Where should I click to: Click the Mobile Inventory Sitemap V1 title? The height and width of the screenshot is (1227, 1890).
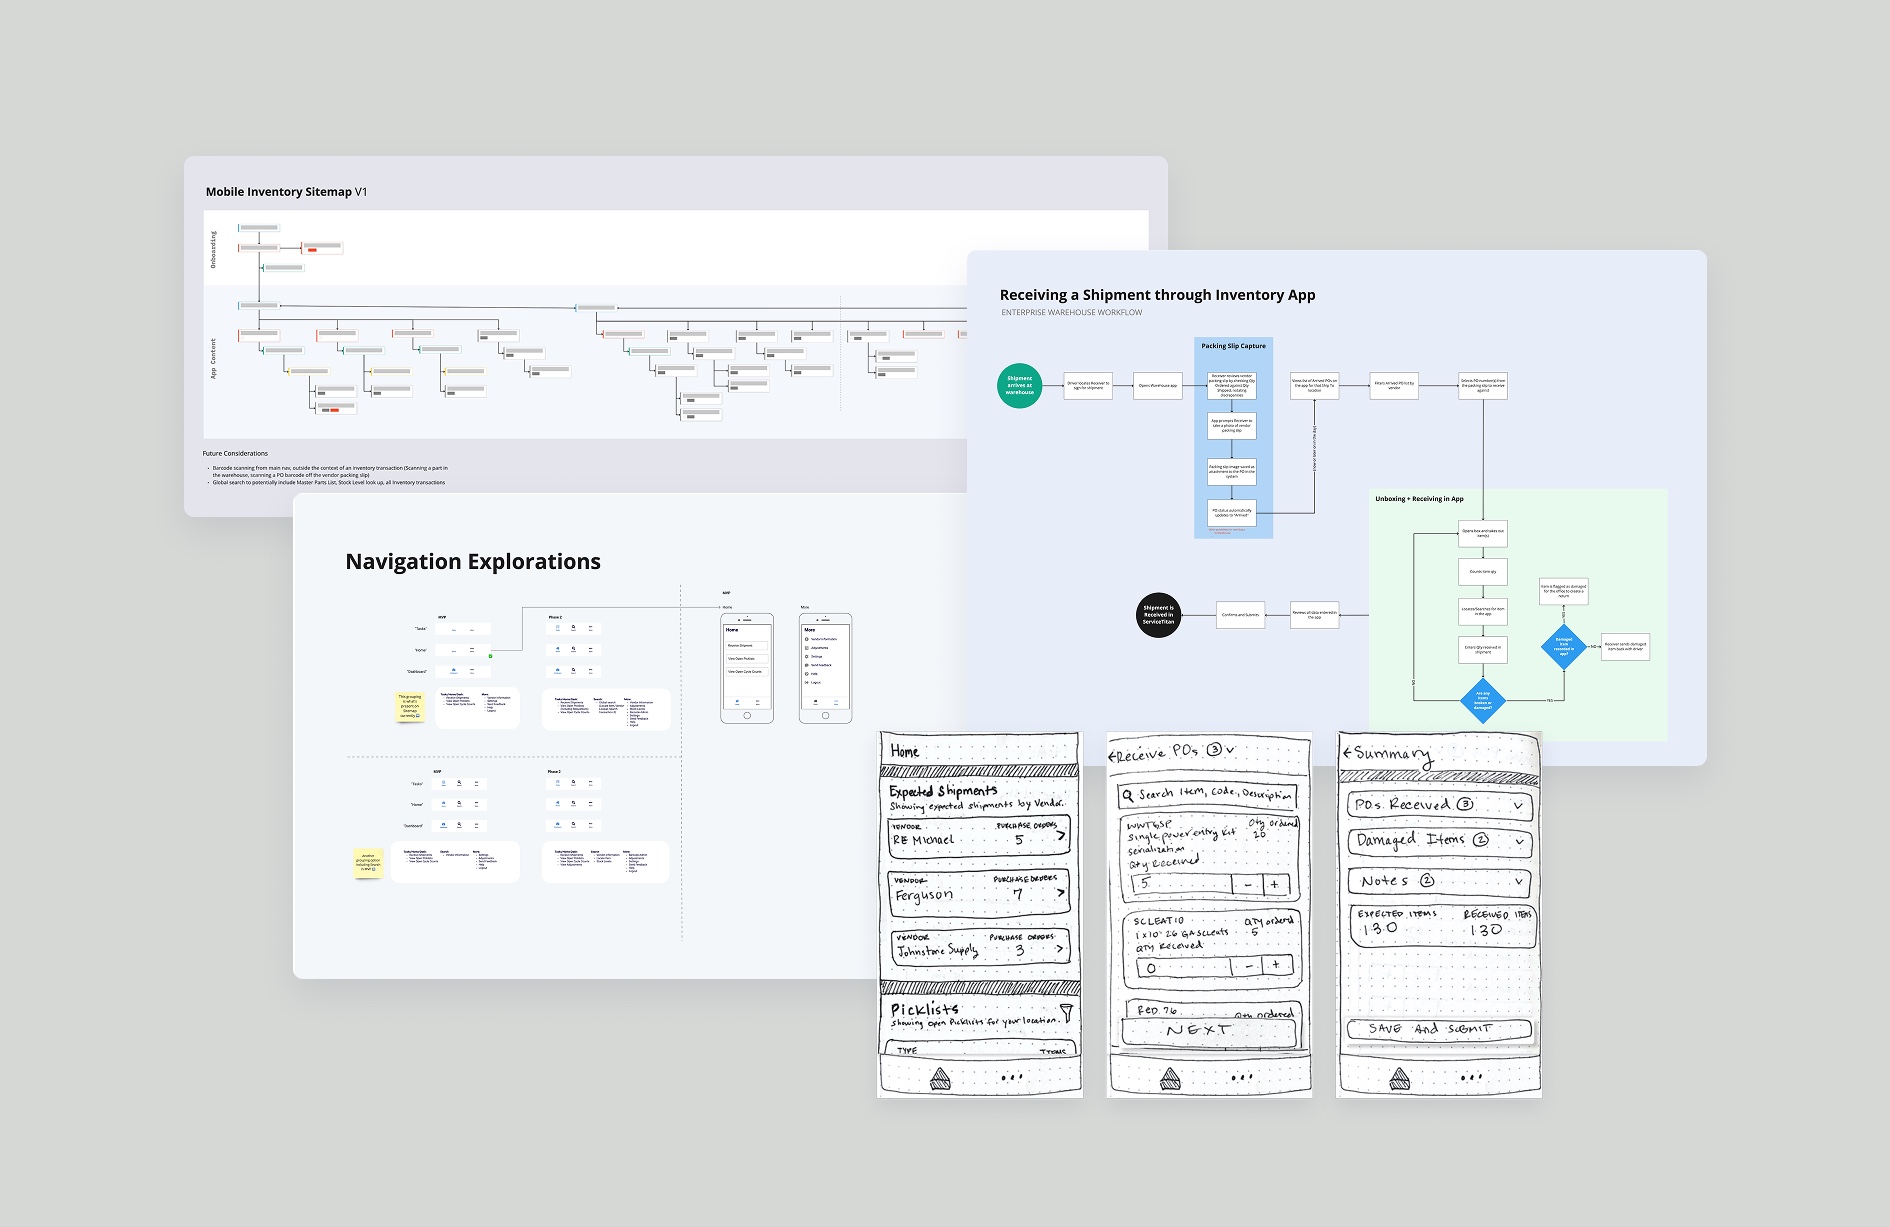coord(286,192)
